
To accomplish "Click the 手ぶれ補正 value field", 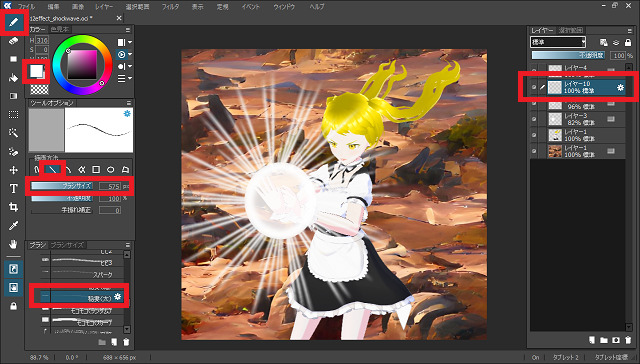I will [x=110, y=211].
